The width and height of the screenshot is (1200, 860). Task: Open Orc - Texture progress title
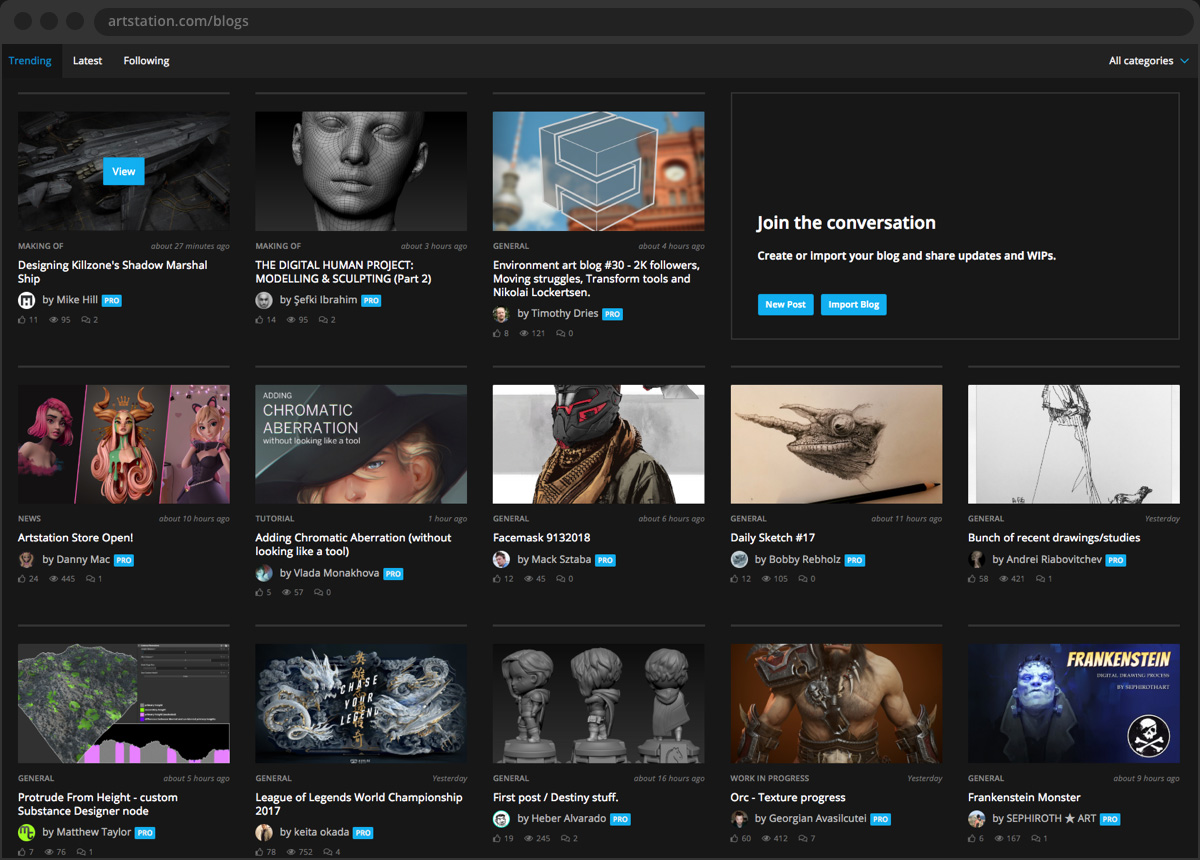(x=788, y=797)
